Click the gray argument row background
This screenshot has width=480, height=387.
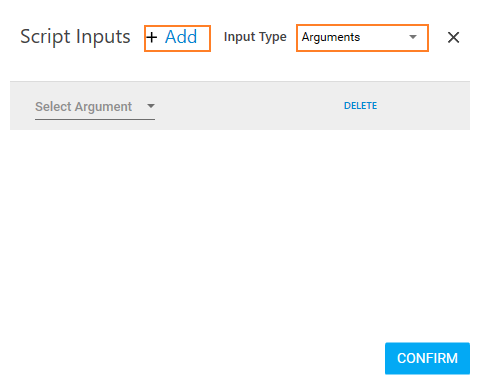tap(240, 106)
